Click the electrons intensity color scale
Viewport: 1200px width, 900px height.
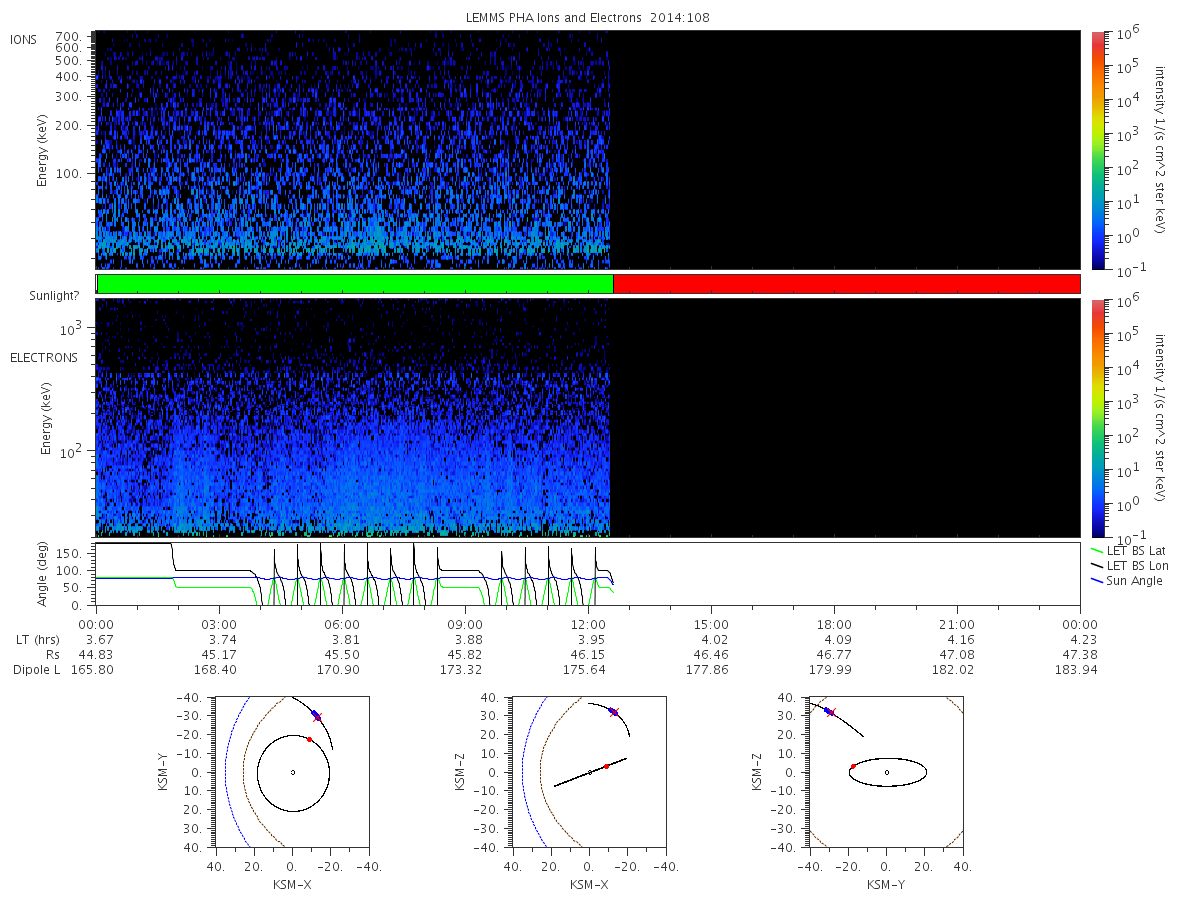(x=1097, y=418)
